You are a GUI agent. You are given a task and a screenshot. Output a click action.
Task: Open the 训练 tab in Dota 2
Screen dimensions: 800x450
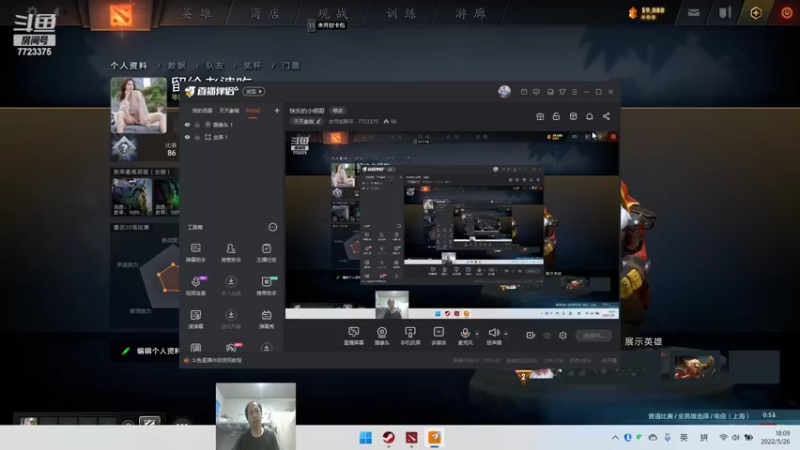coord(401,13)
